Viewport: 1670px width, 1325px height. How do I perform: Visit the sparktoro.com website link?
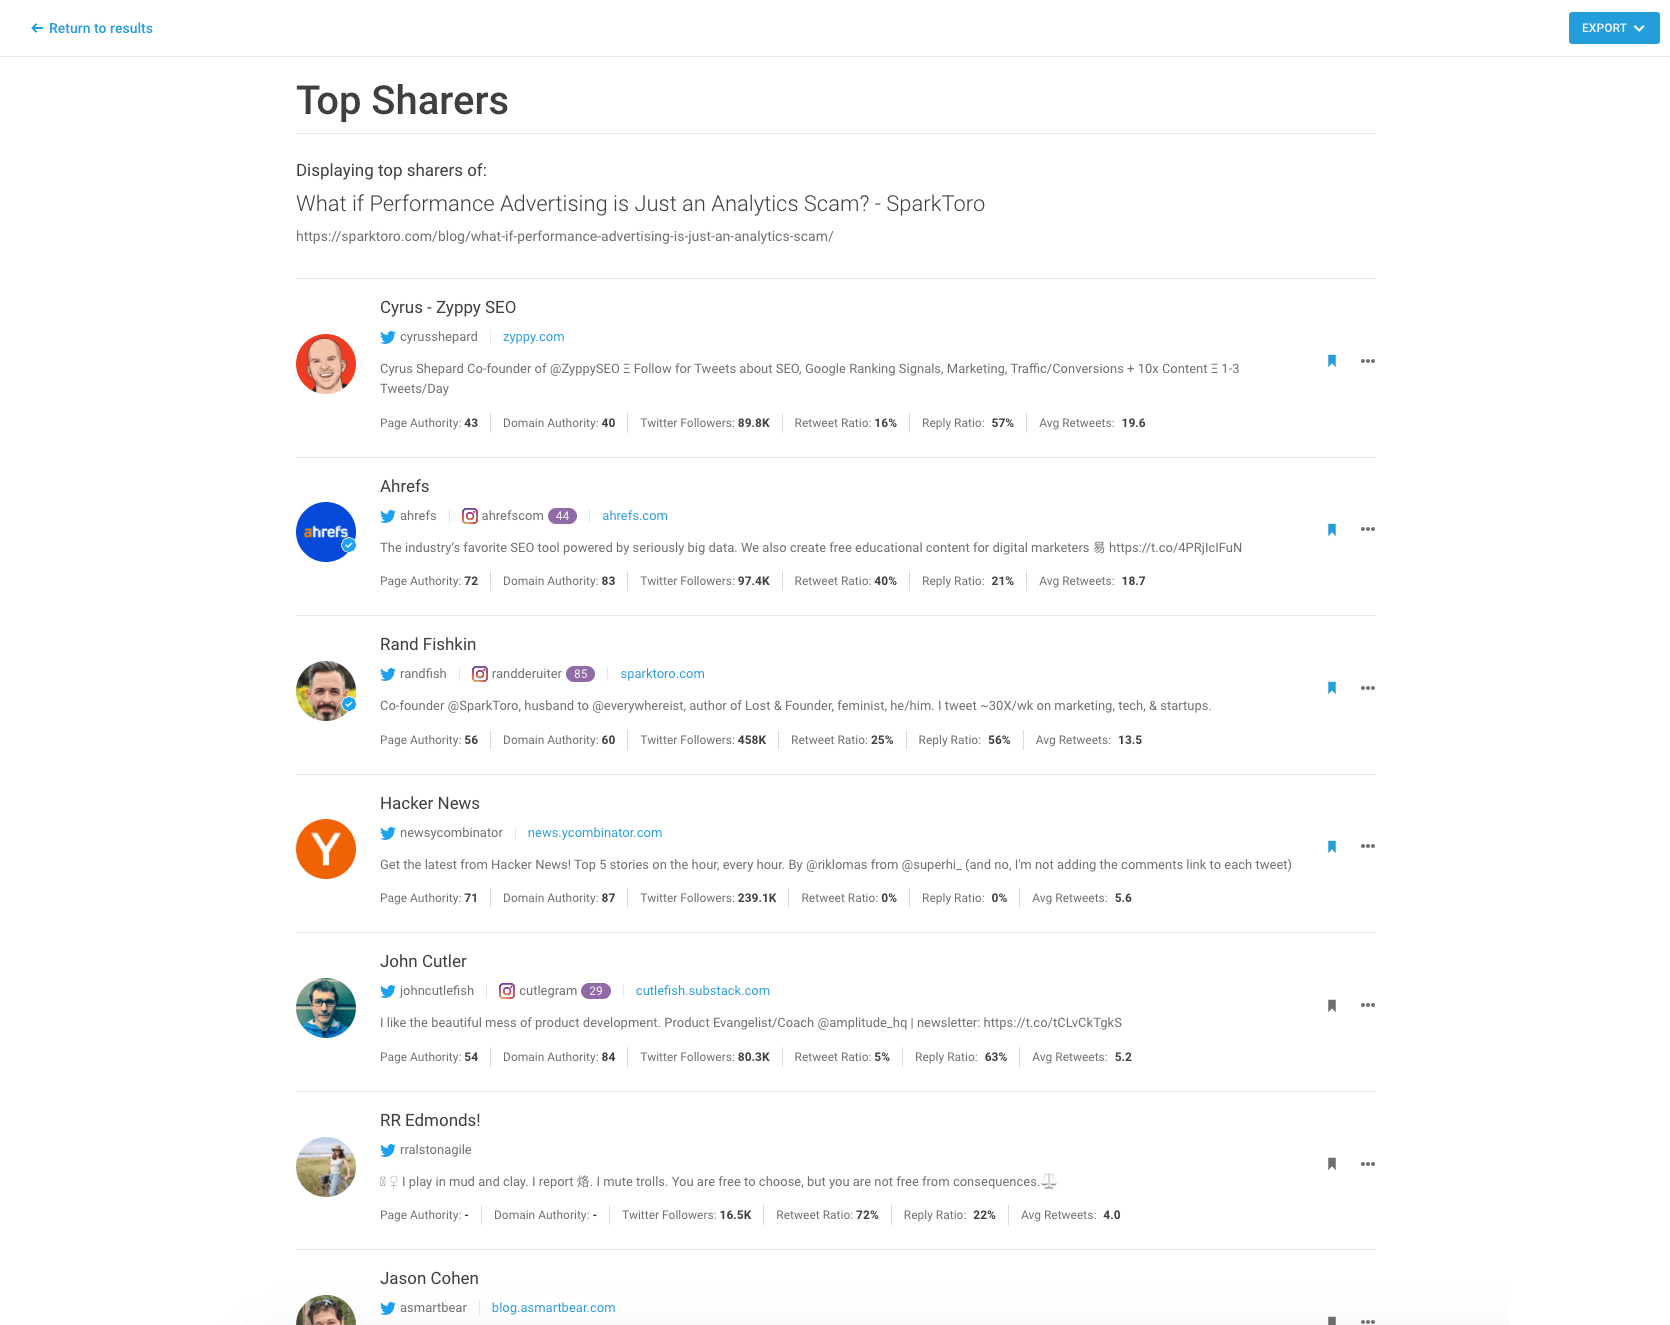coord(662,674)
